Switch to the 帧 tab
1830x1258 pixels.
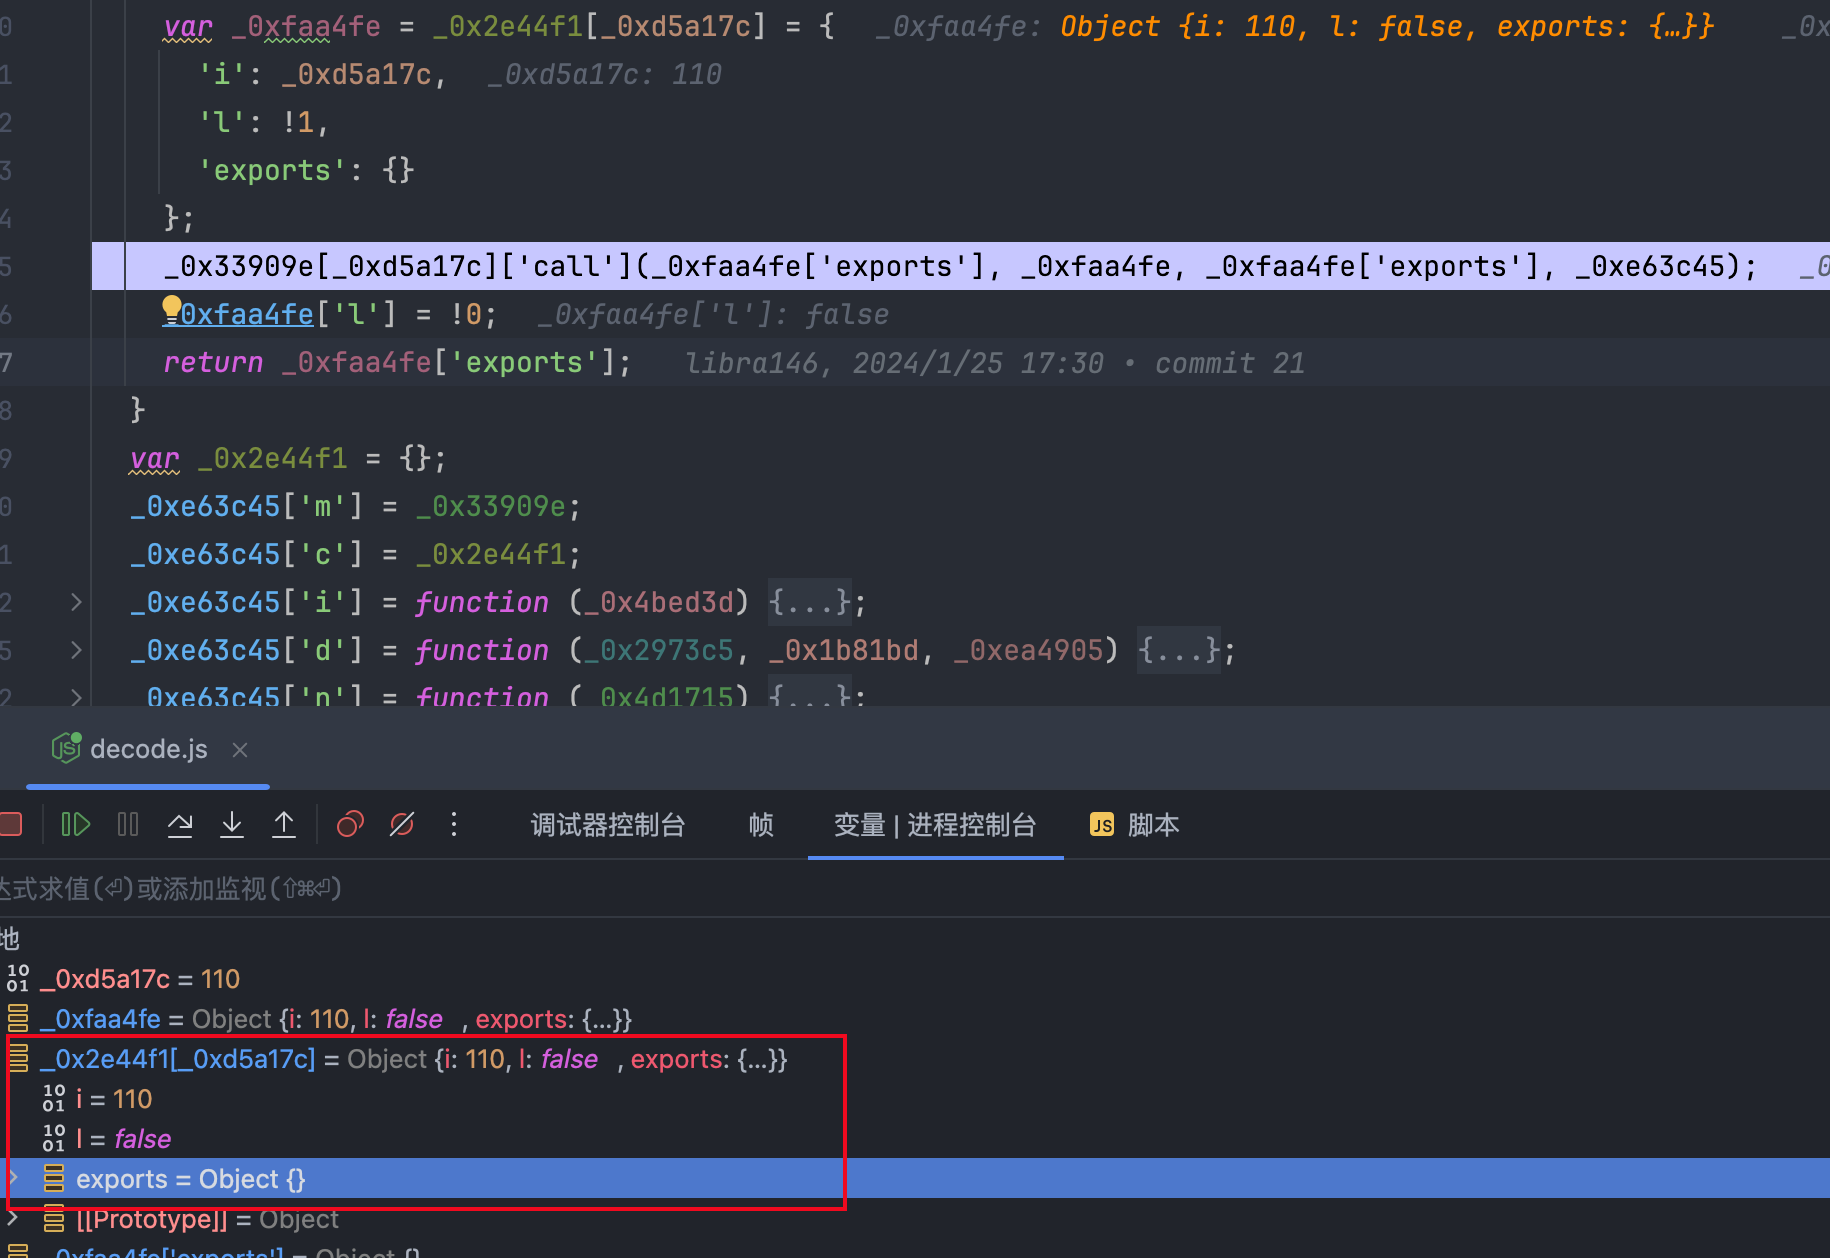pyautogui.click(x=761, y=825)
